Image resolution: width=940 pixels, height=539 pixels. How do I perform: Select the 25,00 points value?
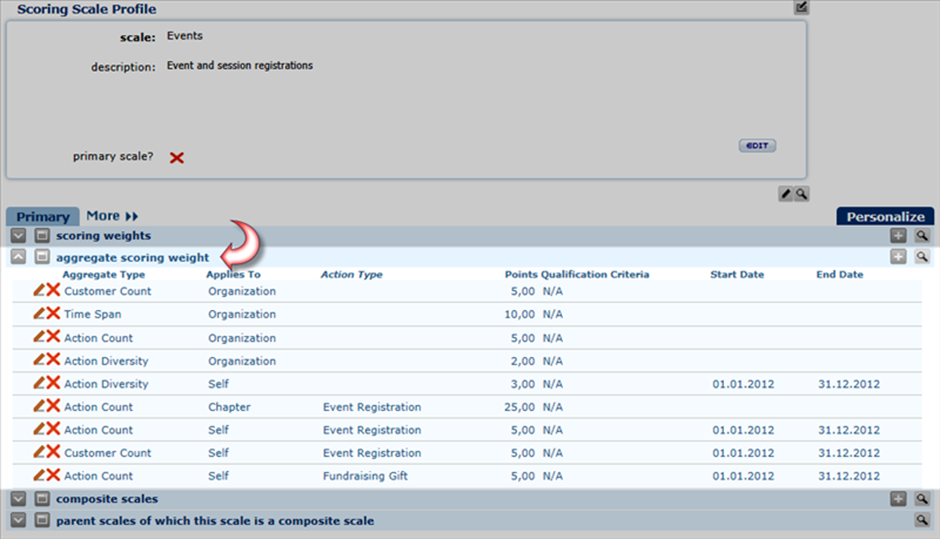coord(519,407)
